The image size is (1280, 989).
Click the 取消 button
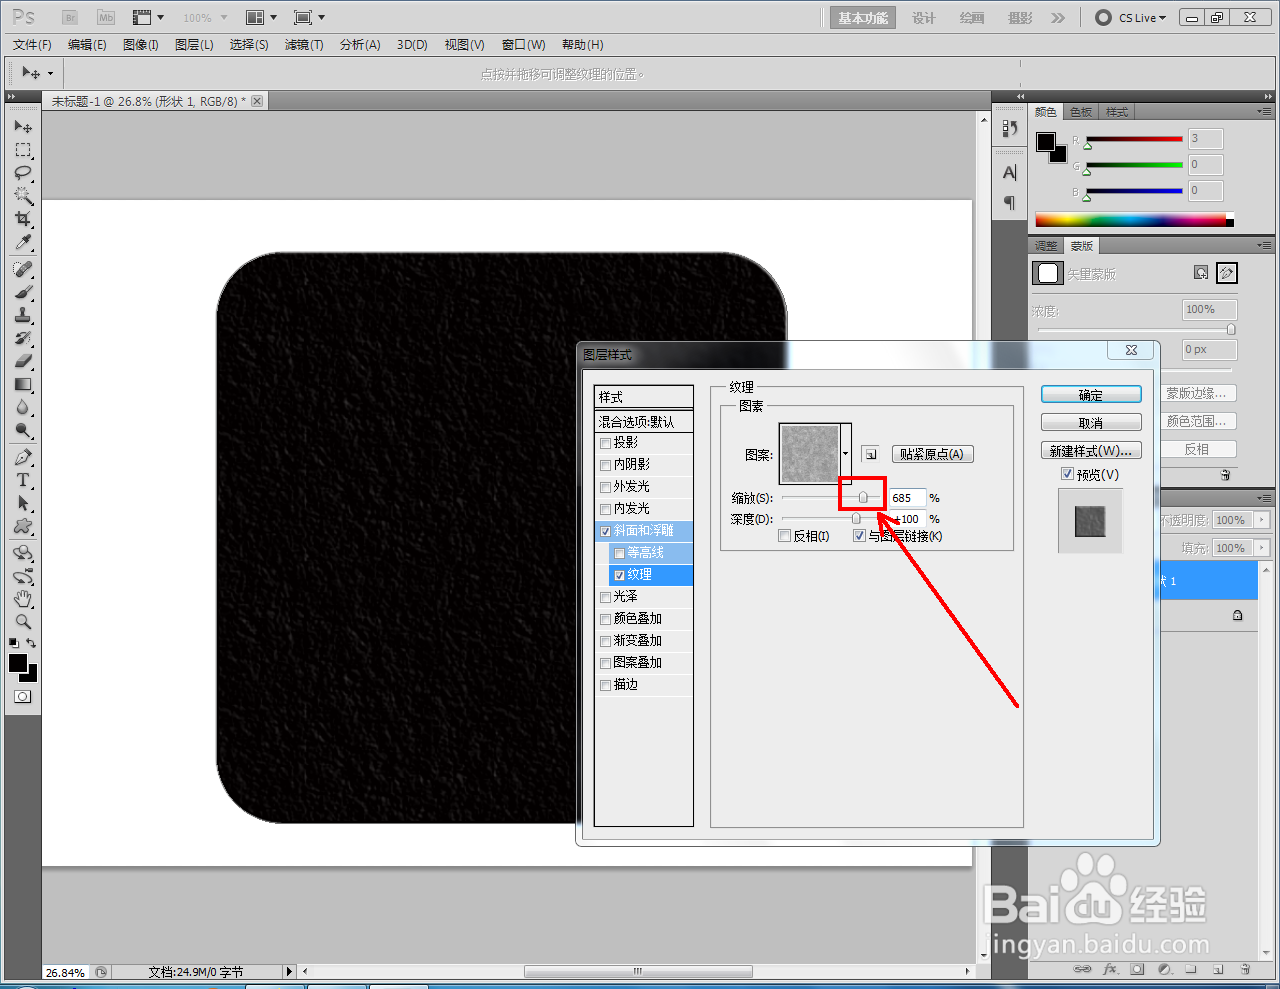(x=1091, y=423)
